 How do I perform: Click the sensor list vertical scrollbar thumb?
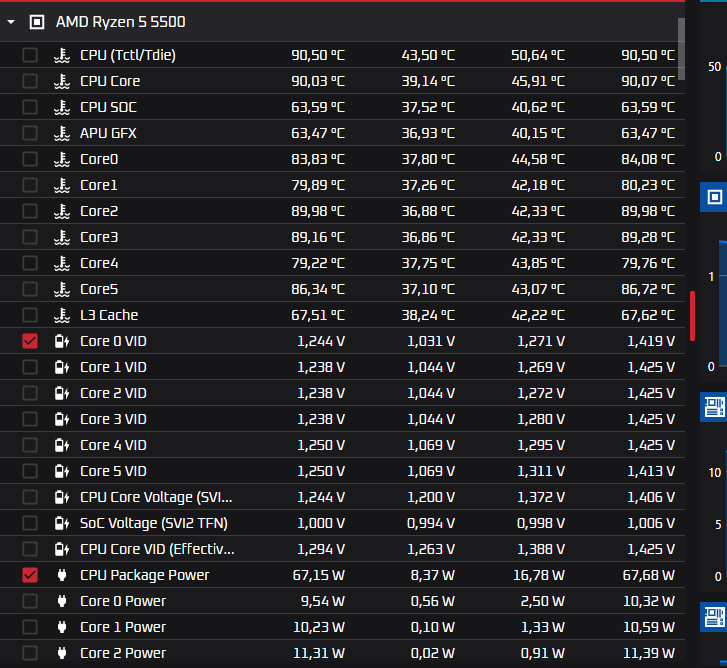(x=682, y=45)
